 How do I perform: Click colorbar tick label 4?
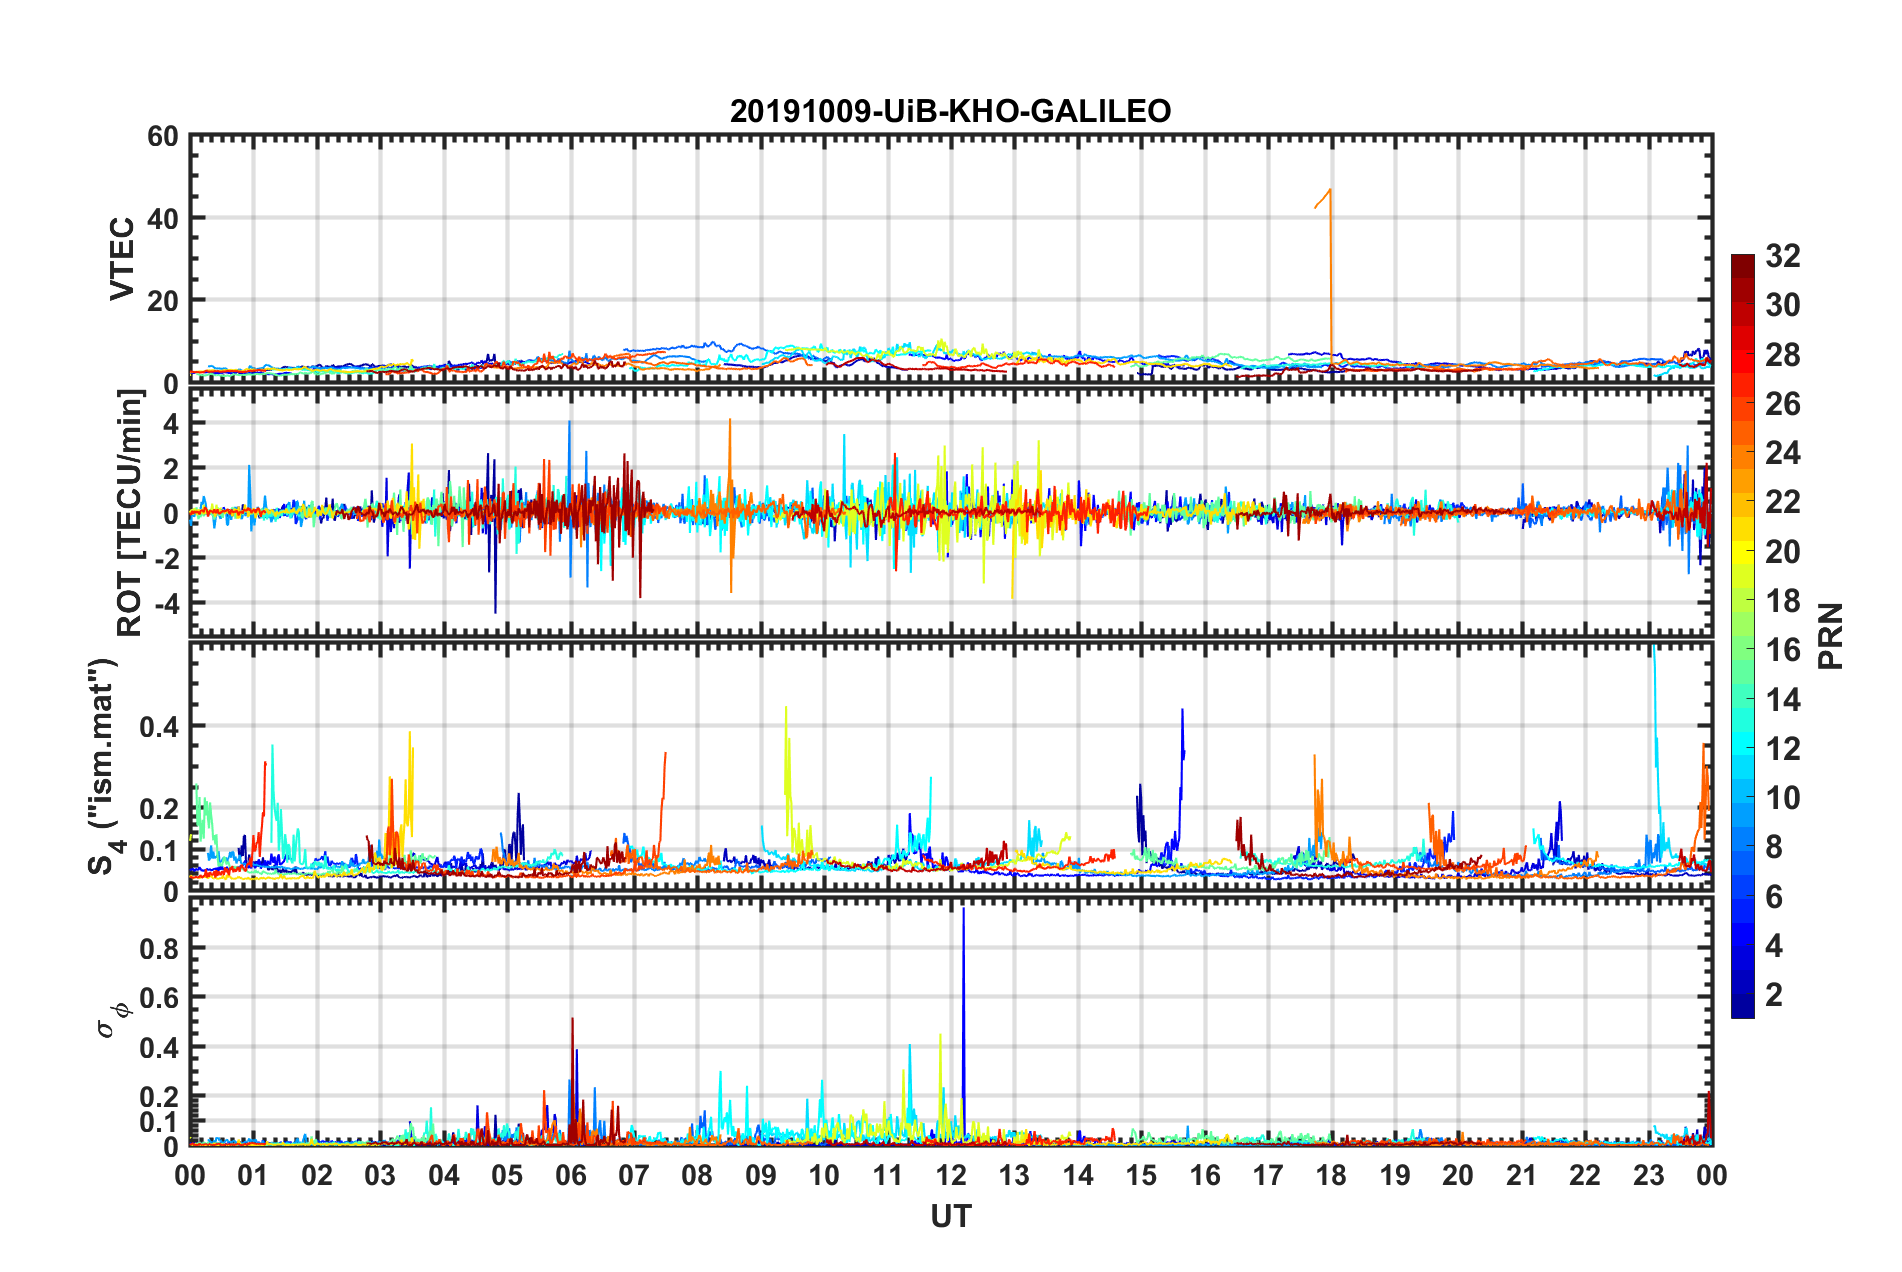point(1774,946)
